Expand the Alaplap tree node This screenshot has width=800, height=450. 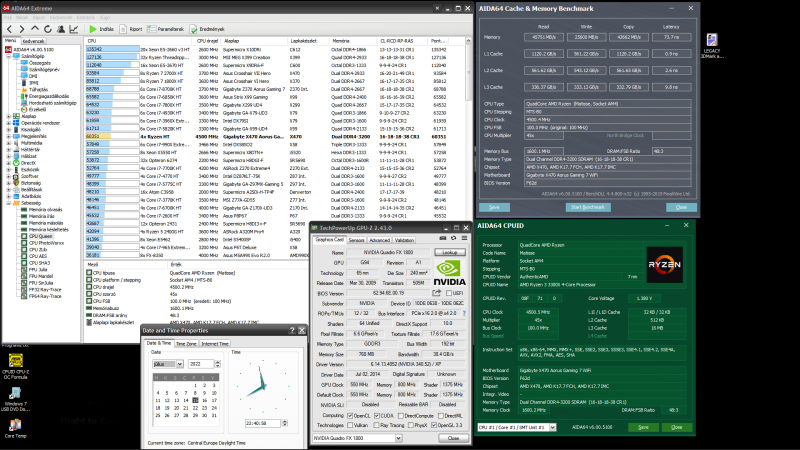pos(9,116)
